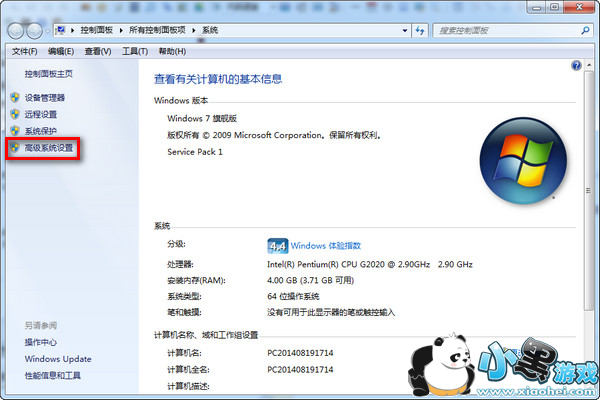
Task: Open 设备管理器 link
Action: click(45, 98)
